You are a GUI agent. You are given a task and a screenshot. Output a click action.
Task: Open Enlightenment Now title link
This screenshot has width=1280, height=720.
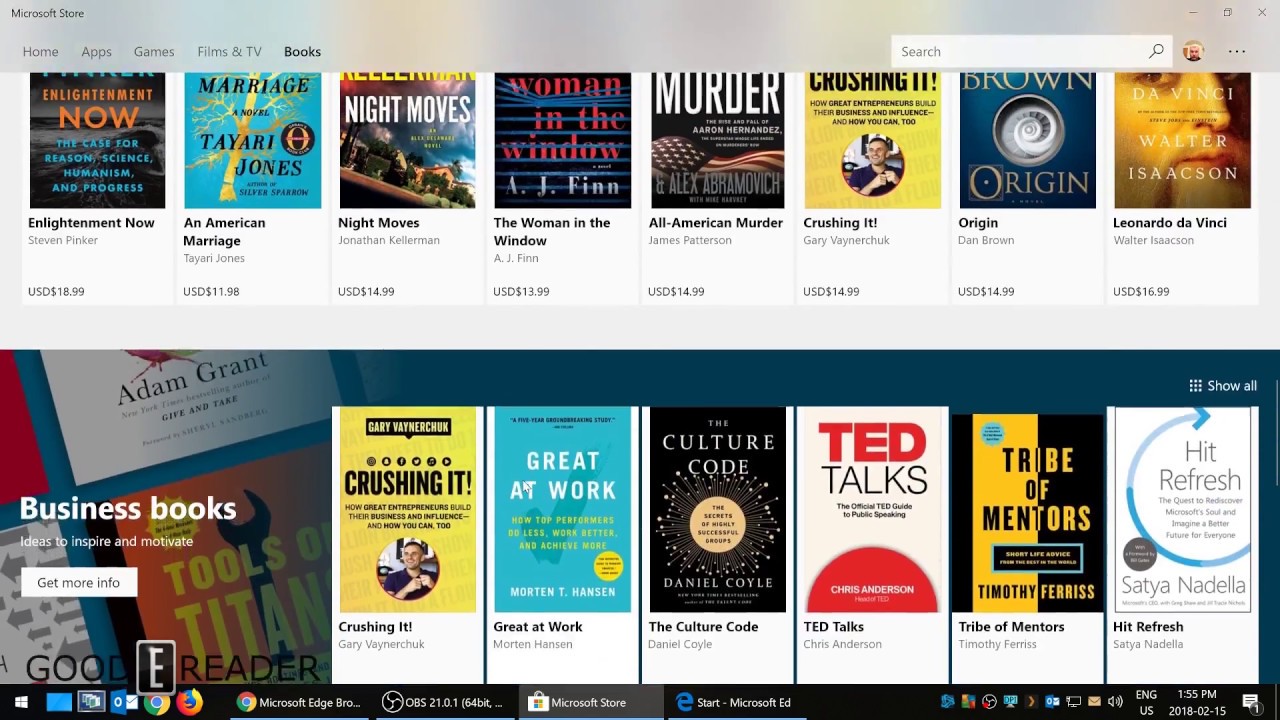pos(91,223)
